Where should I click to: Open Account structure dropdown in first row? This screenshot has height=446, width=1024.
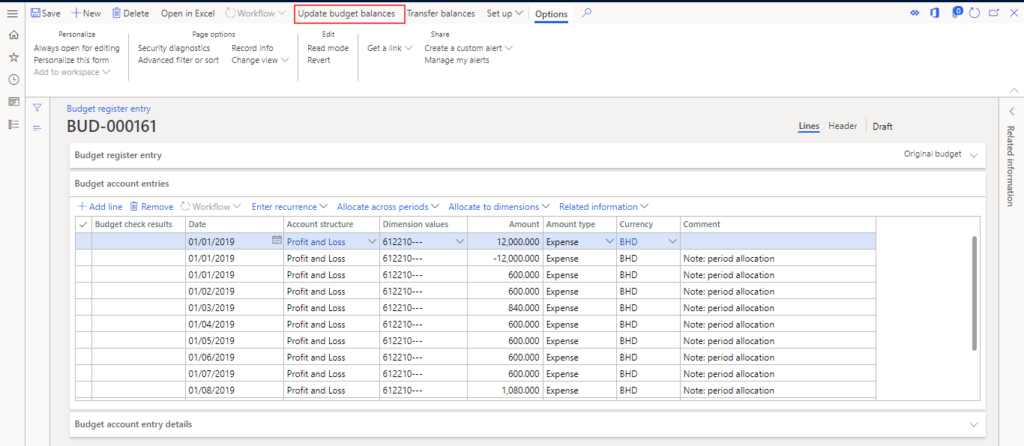(372, 242)
